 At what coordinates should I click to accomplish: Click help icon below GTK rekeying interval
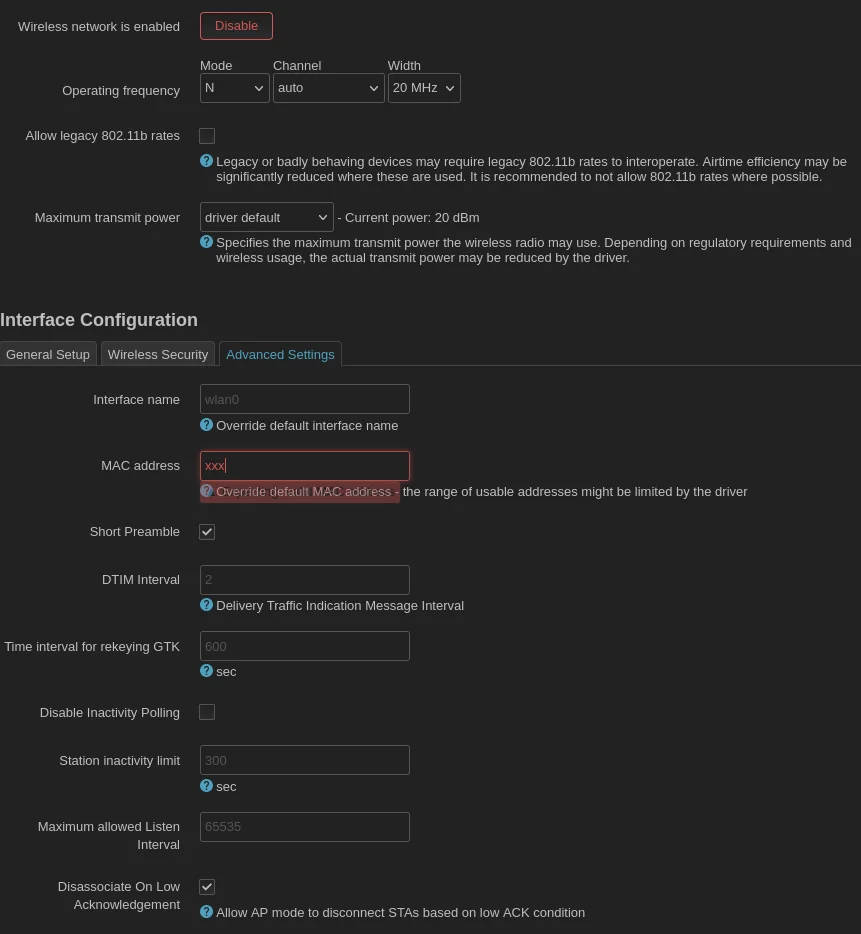pos(206,671)
